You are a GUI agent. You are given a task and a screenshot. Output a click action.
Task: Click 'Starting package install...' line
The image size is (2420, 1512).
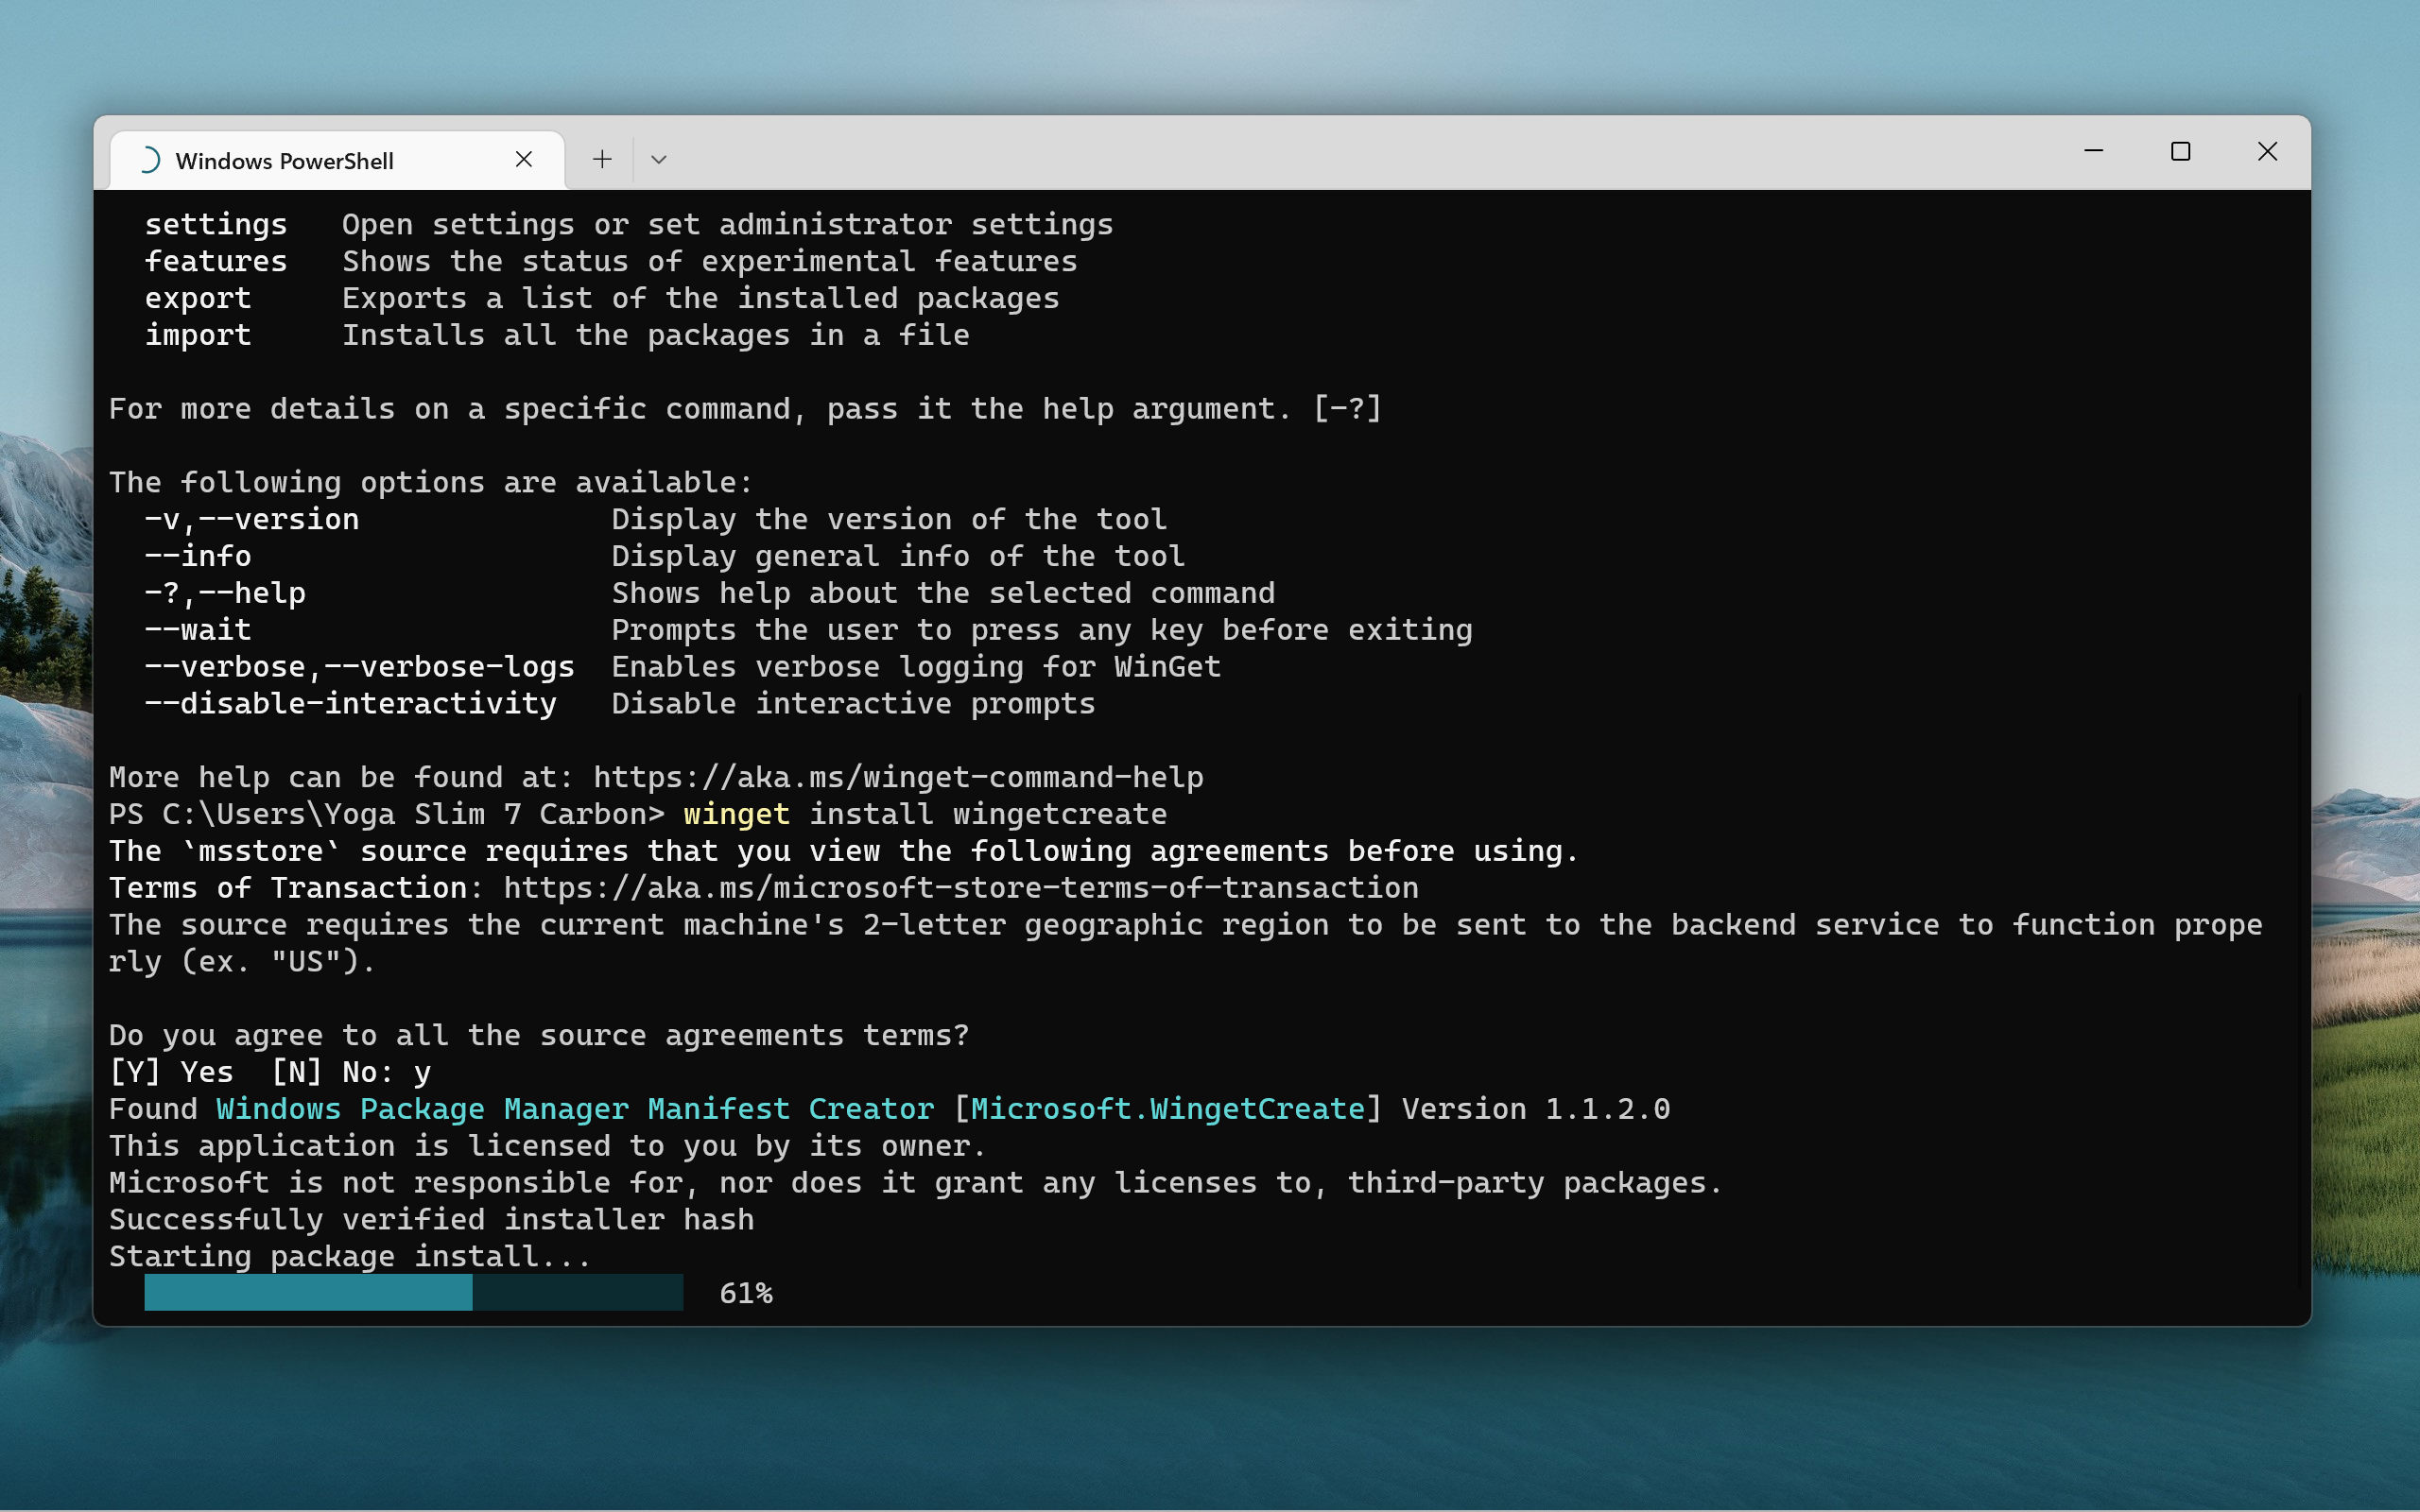click(350, 1256)
